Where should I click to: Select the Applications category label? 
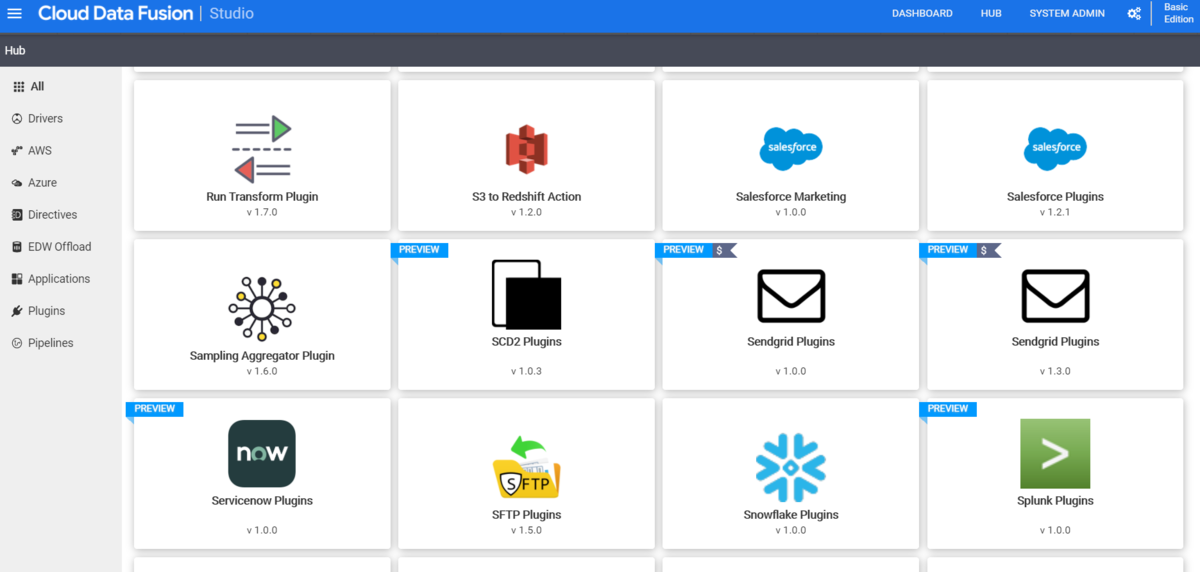pyautogui.click(x=59, y=279)
